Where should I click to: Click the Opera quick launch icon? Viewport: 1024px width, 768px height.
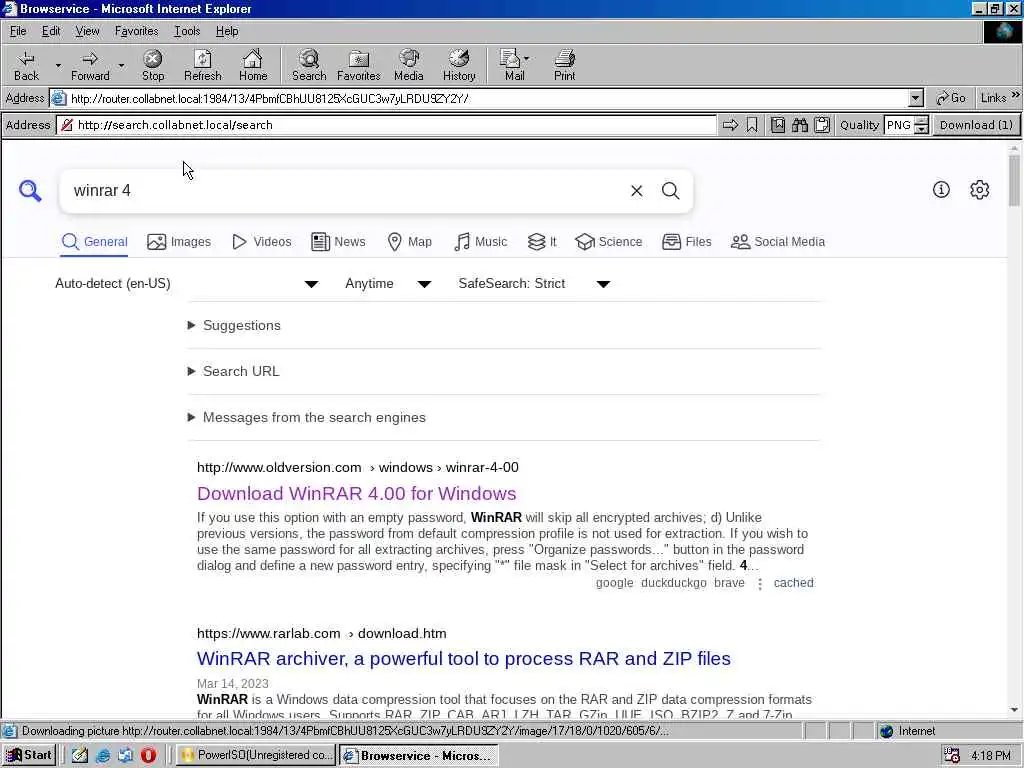(x=148, y=756)
